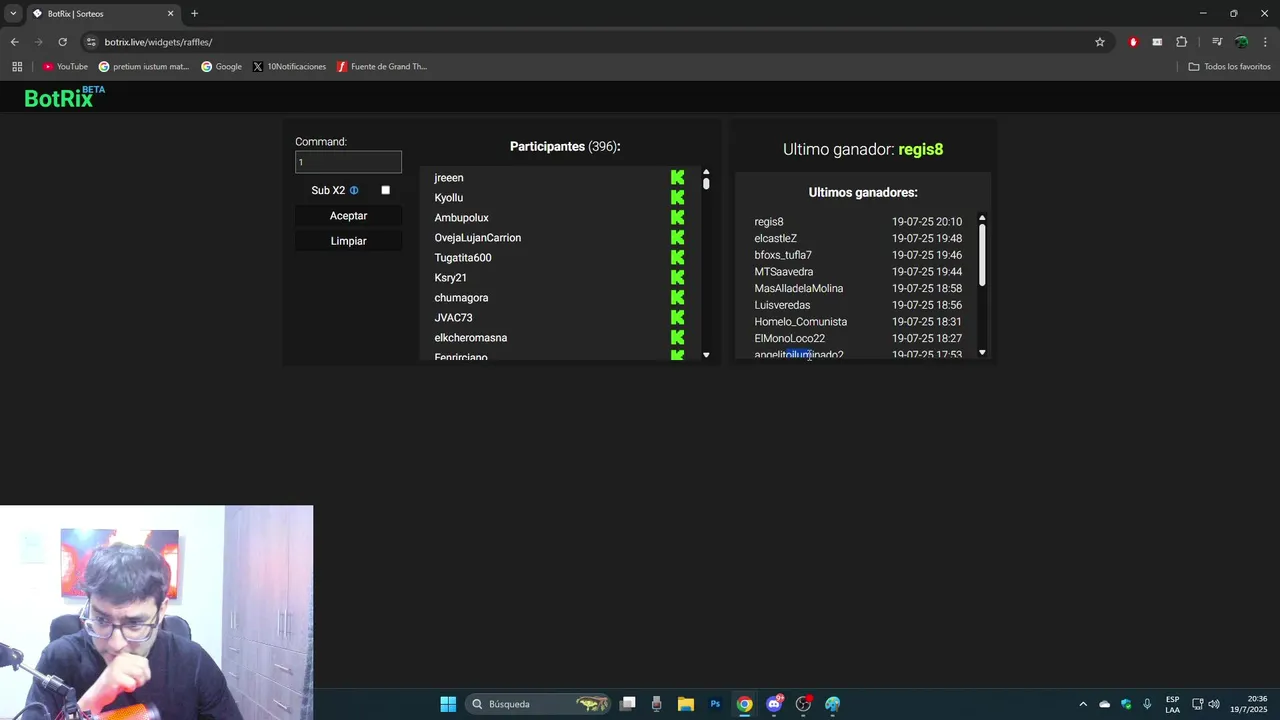Open the pretium iustum bookmark
Viewport: 1280px width, 720px height.
pyautogui.click(x=144, y=67)
